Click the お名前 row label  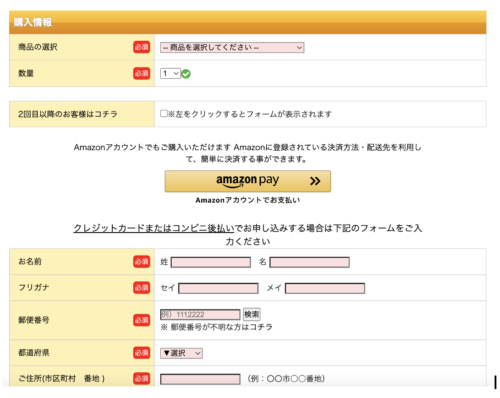coord(30,262)
